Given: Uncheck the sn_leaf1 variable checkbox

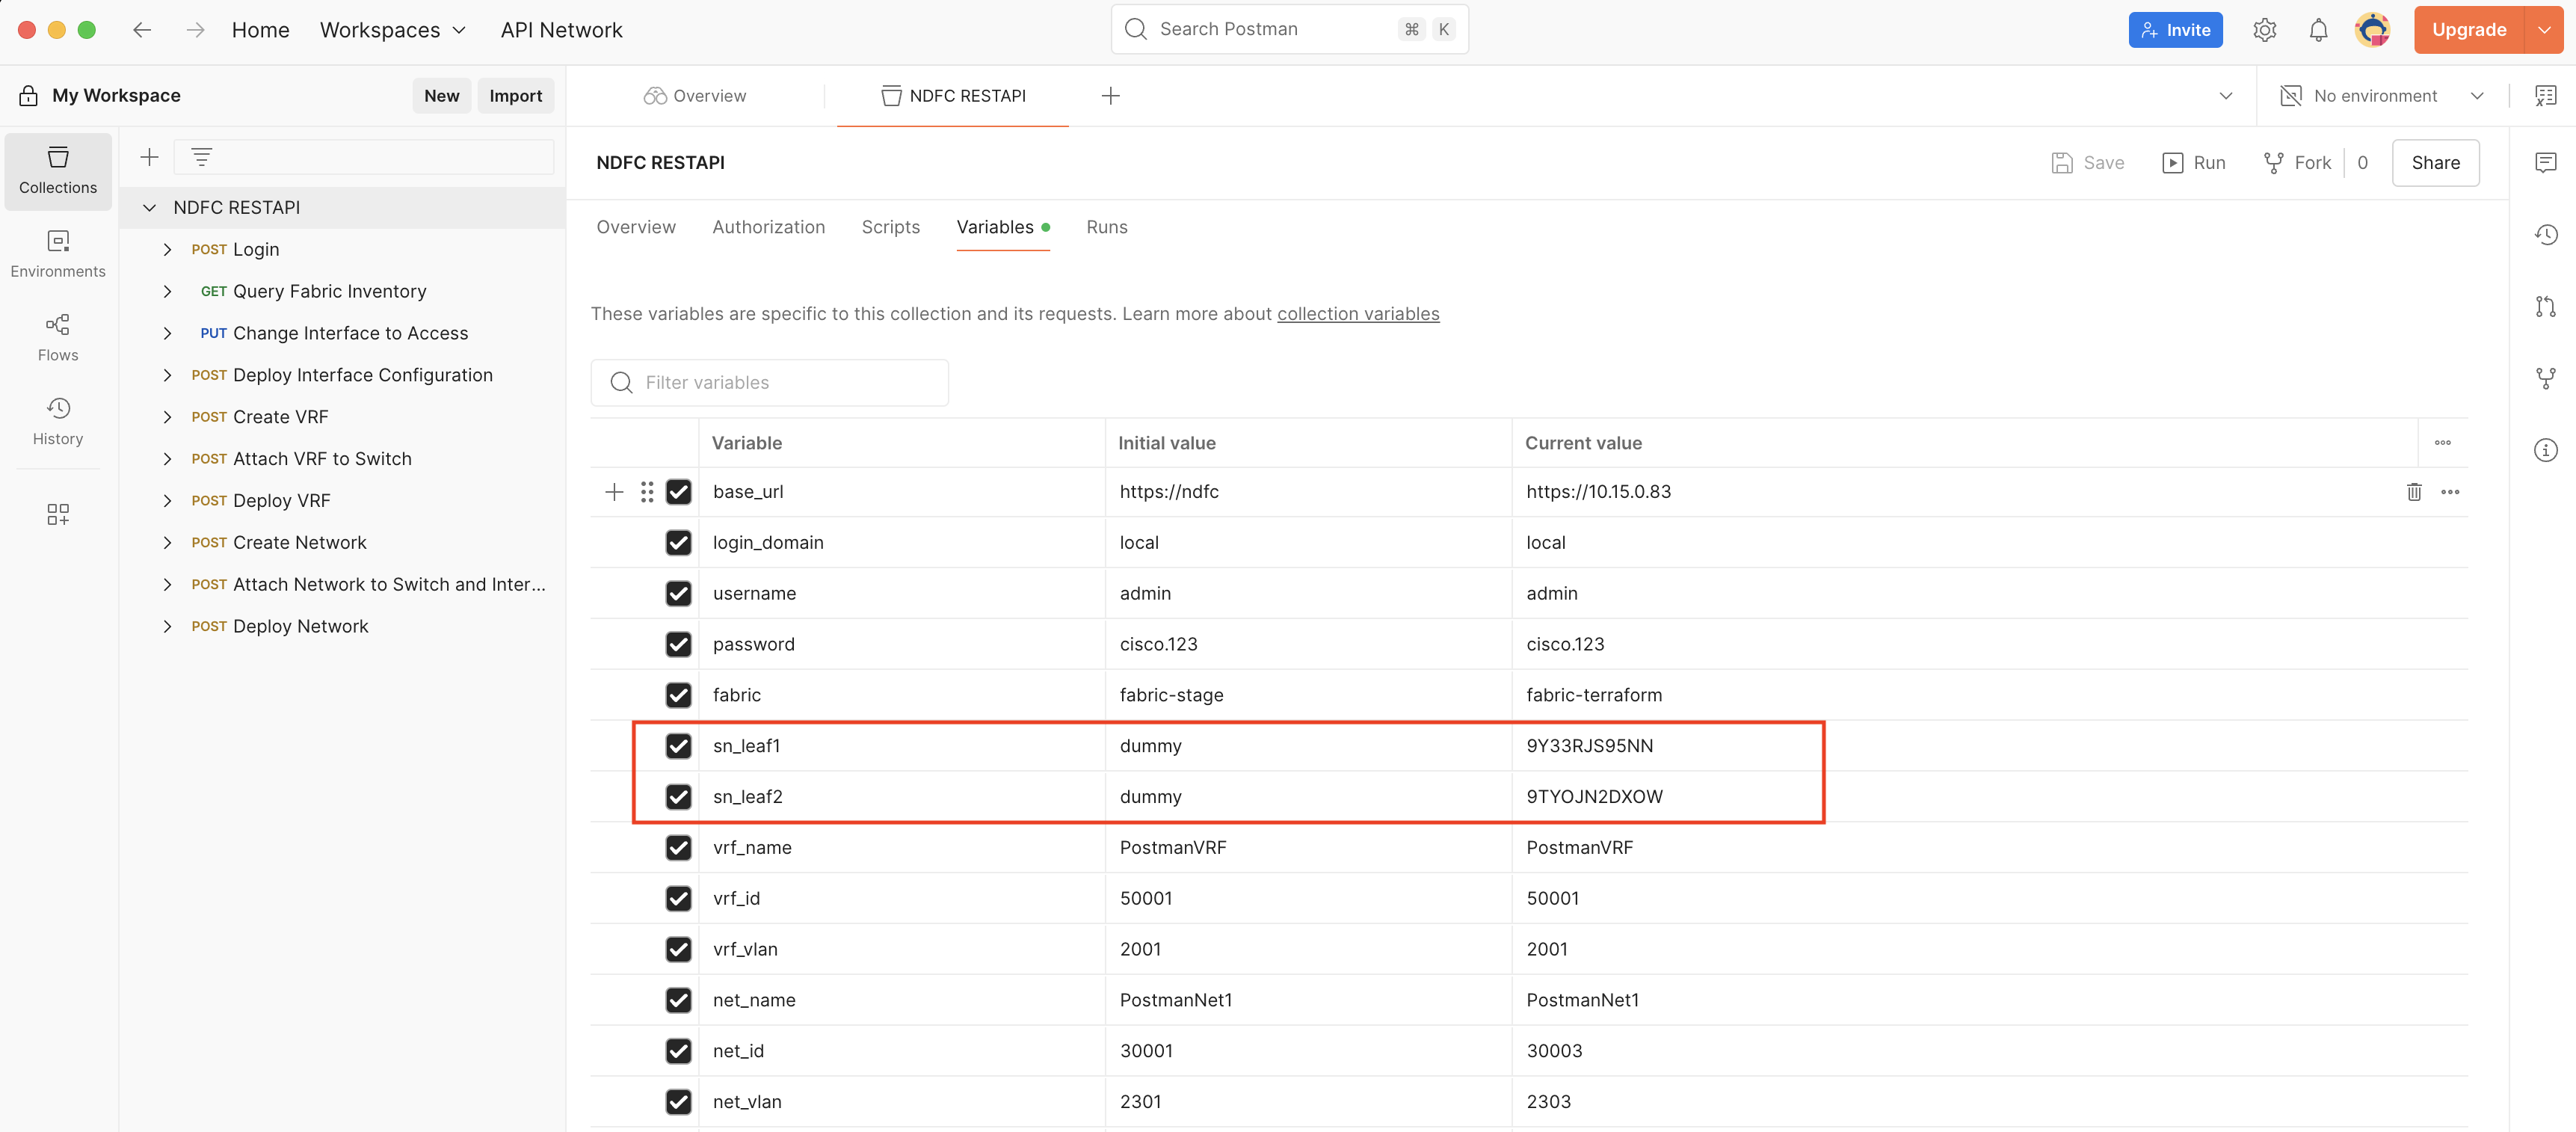Looking at the screenshot, I should 678,746.
